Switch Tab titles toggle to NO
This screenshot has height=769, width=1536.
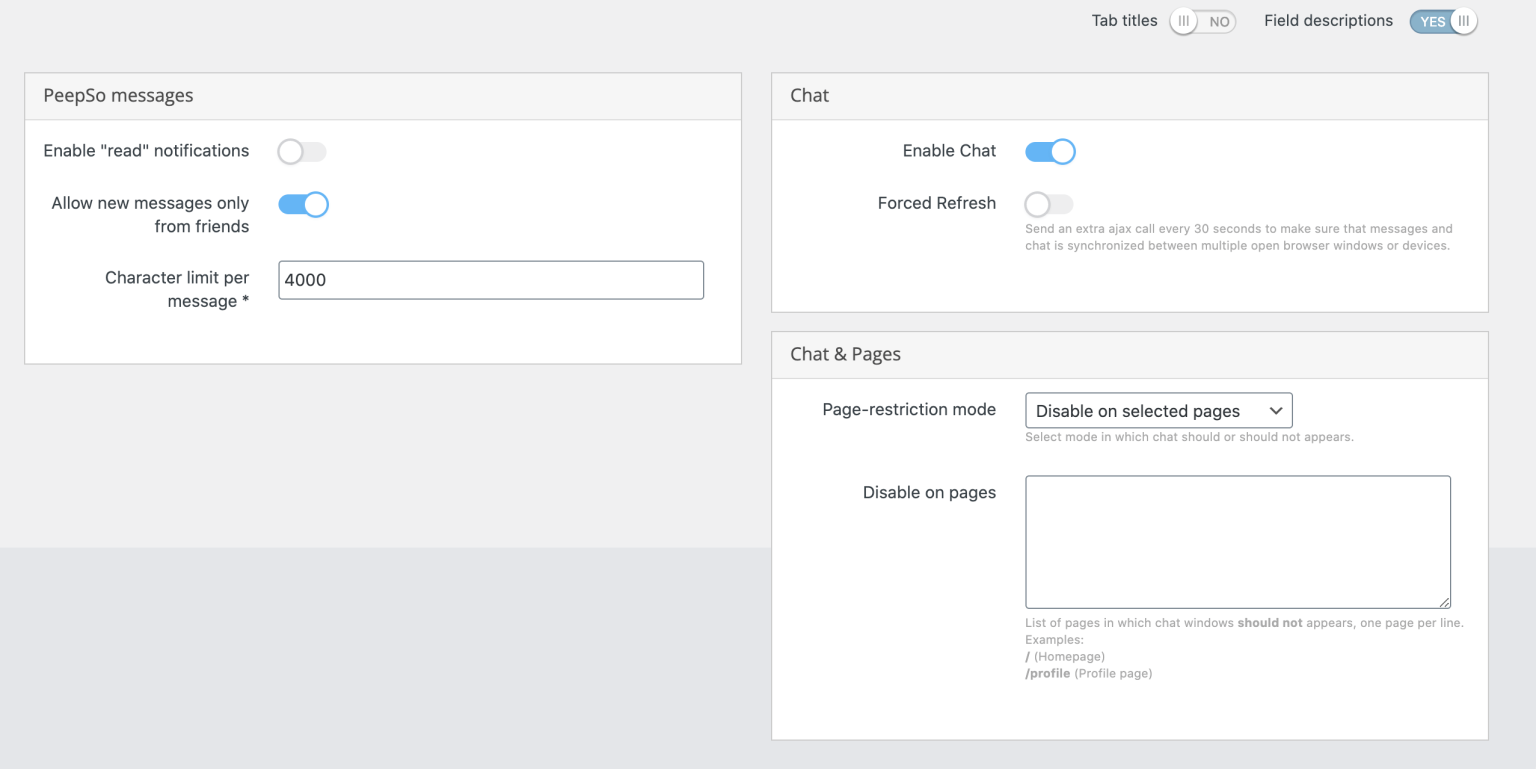1202,20
